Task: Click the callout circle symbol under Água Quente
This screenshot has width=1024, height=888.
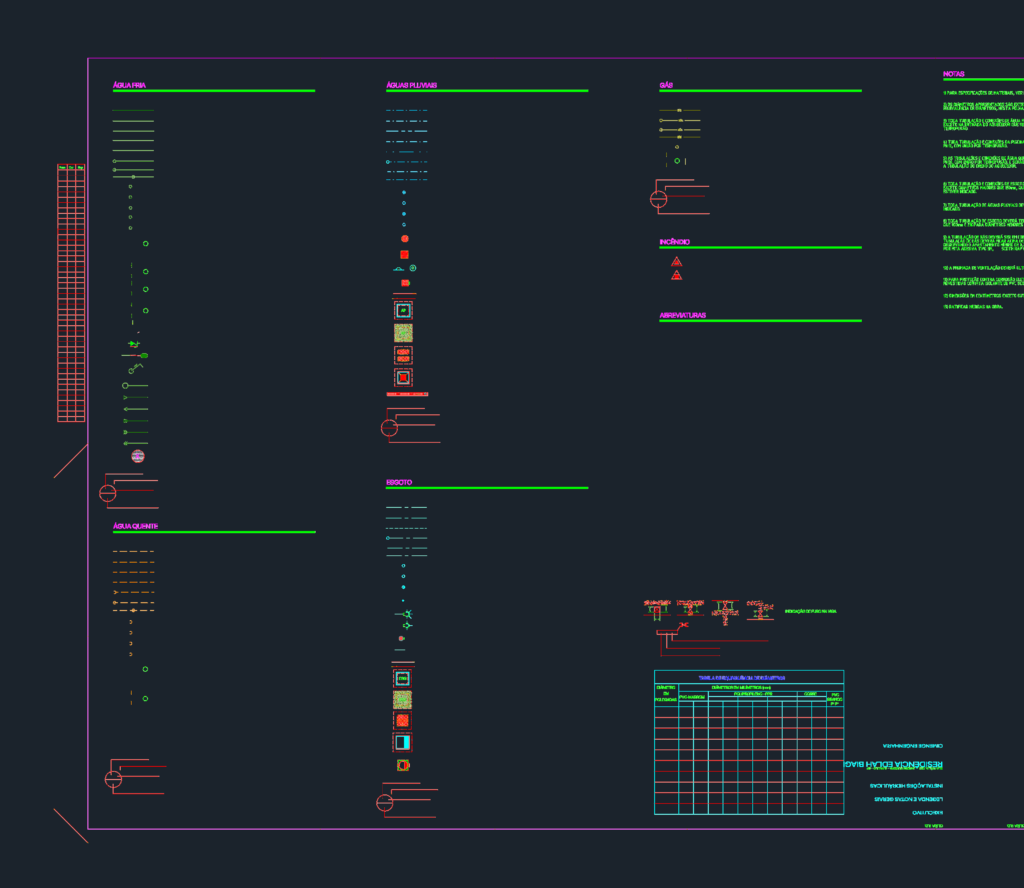Action: pos(114,779)
